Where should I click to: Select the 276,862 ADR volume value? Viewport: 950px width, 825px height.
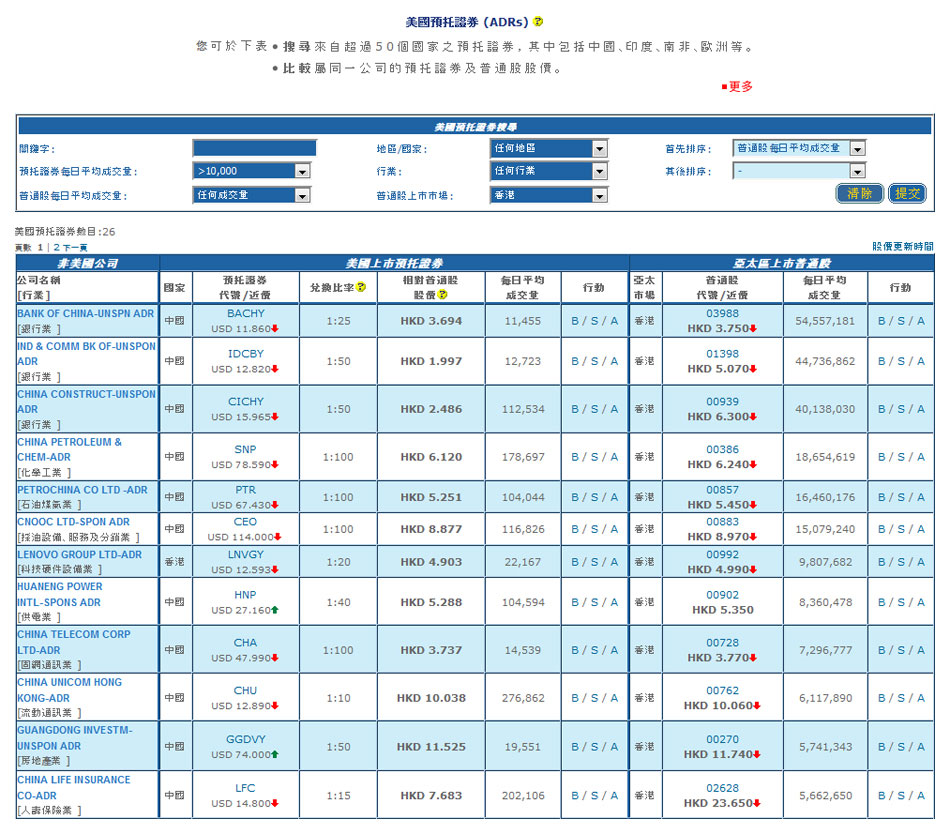coord(523,698)
